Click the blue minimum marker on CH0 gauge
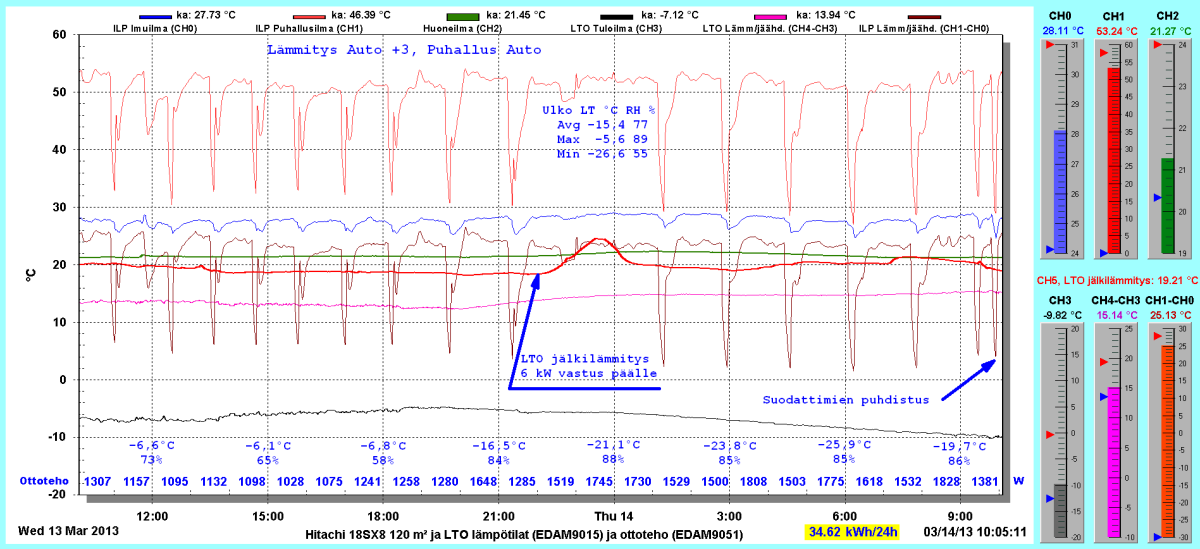Viewport: 1200px width, 549px height. [1050, 249]
